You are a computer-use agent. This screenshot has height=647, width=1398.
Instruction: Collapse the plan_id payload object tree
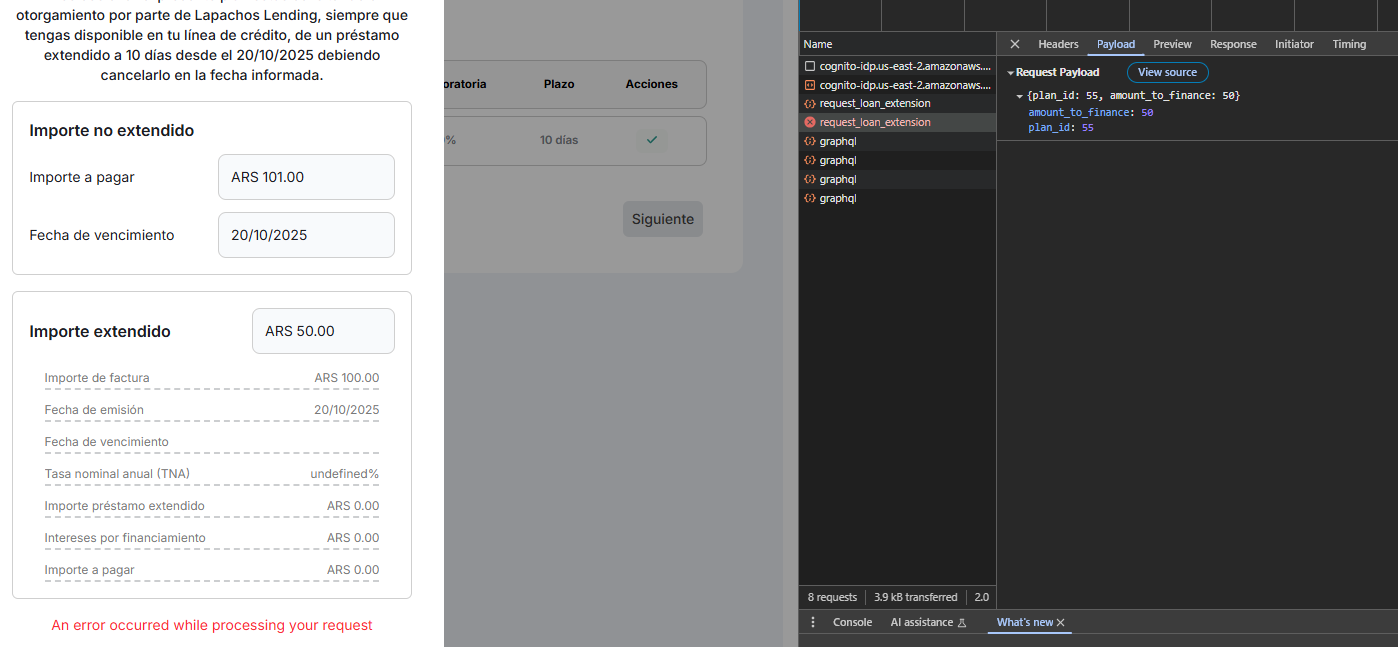[x=1020, y=96]
